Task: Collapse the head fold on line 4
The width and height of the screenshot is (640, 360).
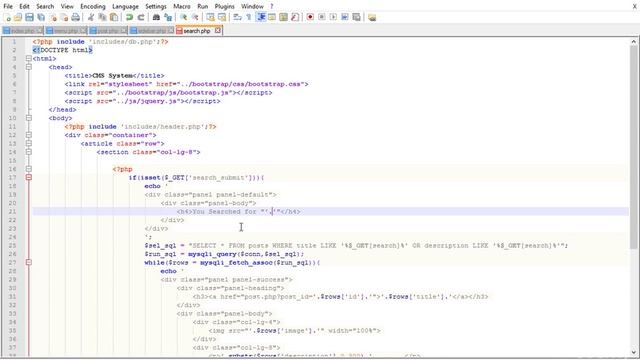Action: coord(29,67)
